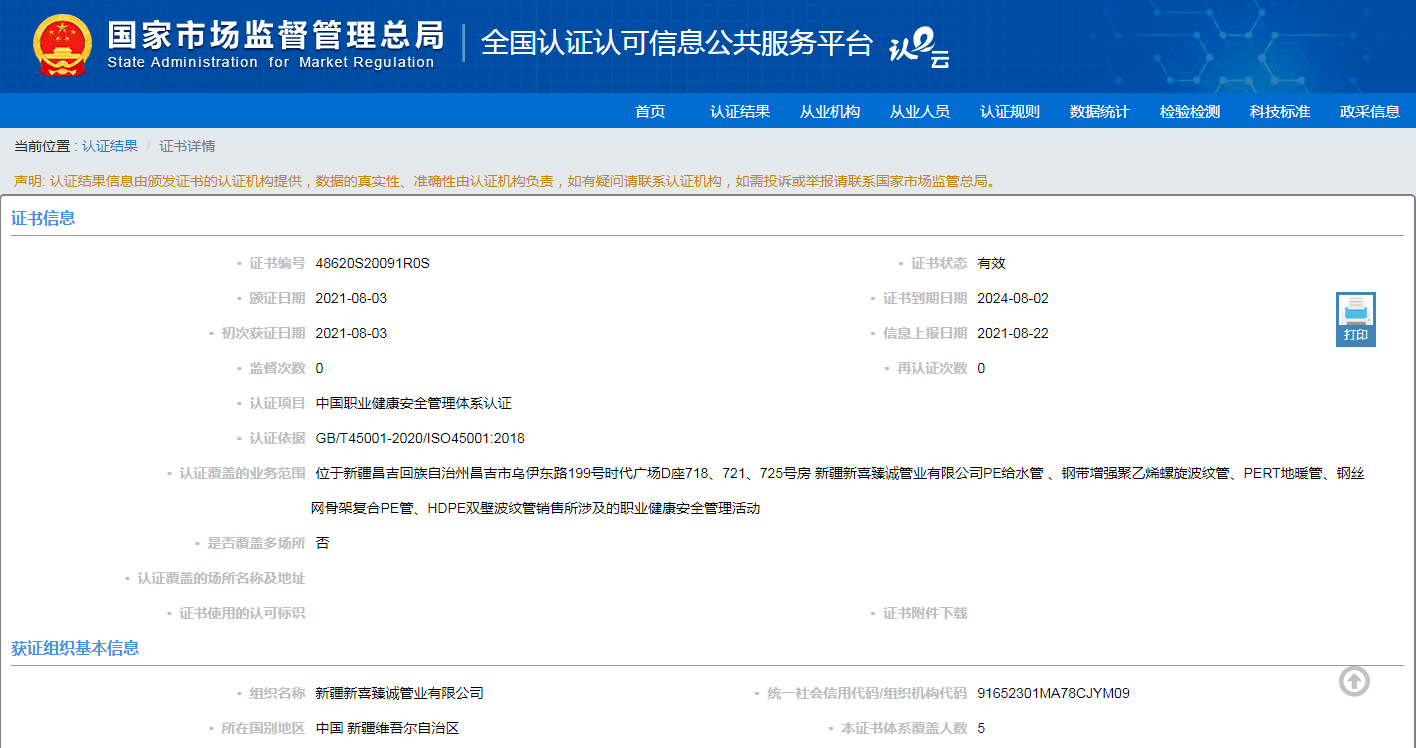1416x748 pixels.
Task: Click certificate number 48620S20091R0S
Action: click(x=372, y=263)
